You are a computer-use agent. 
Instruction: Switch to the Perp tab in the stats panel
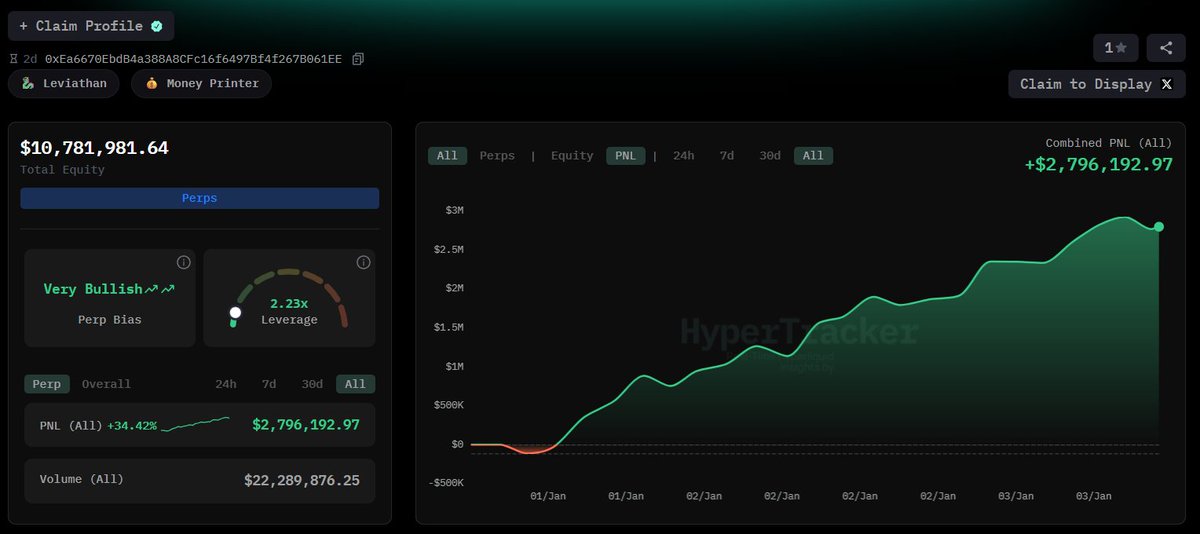tap(47, 384)
